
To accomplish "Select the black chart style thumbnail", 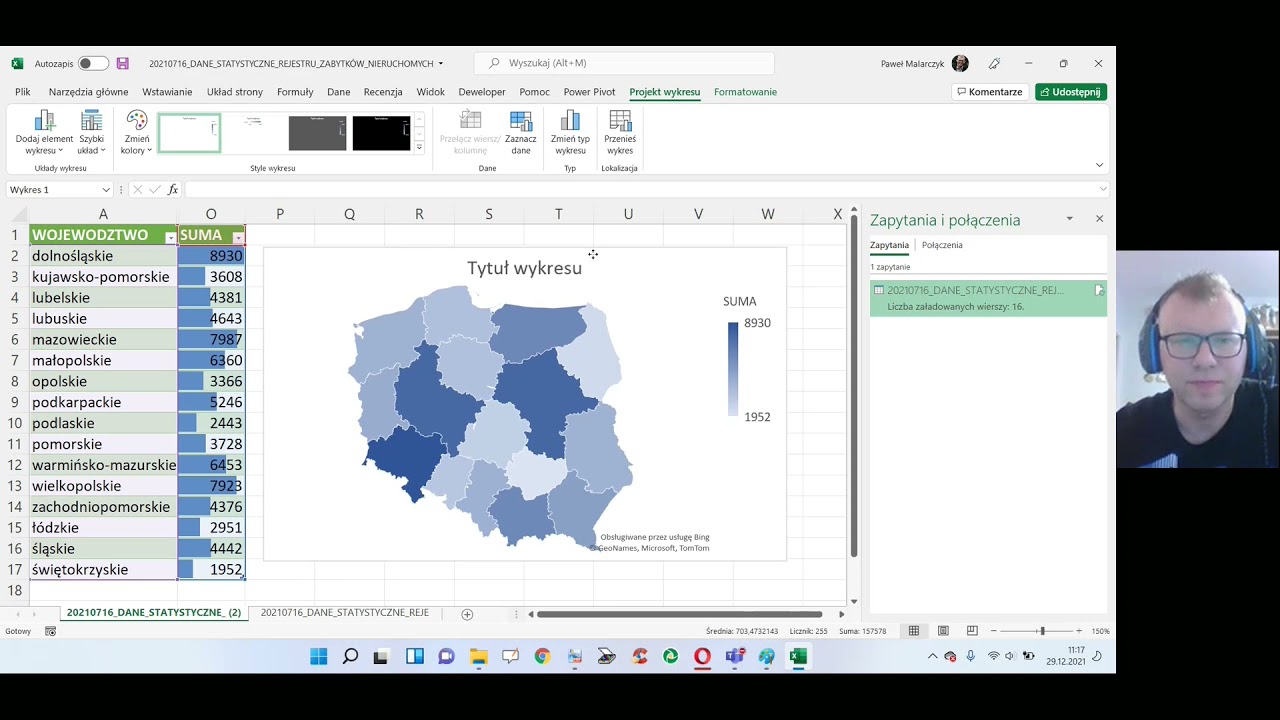I will click(381, 133).
